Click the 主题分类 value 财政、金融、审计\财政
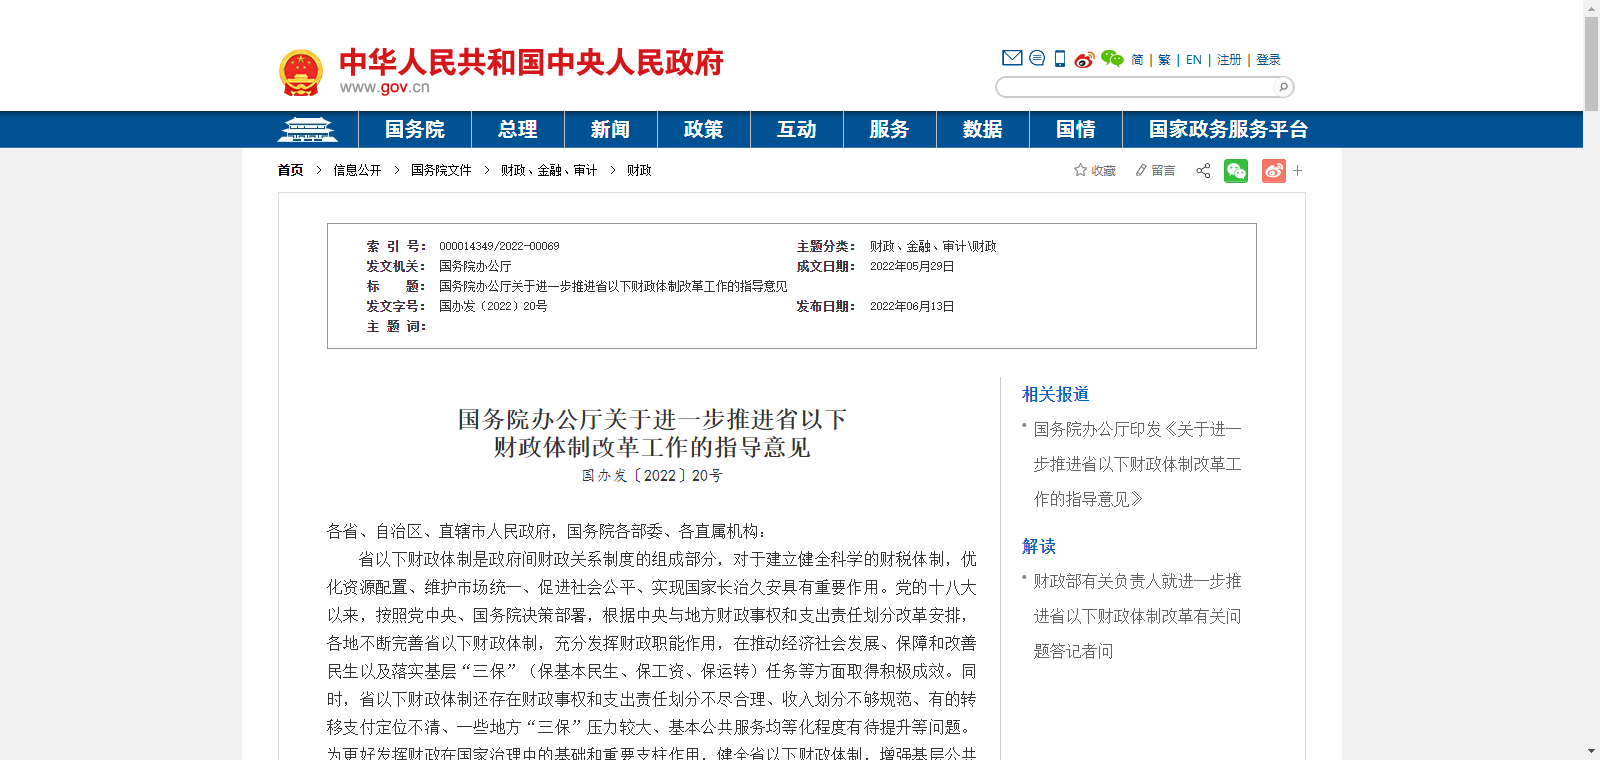Screen dimensions: 1600x760 933,246
